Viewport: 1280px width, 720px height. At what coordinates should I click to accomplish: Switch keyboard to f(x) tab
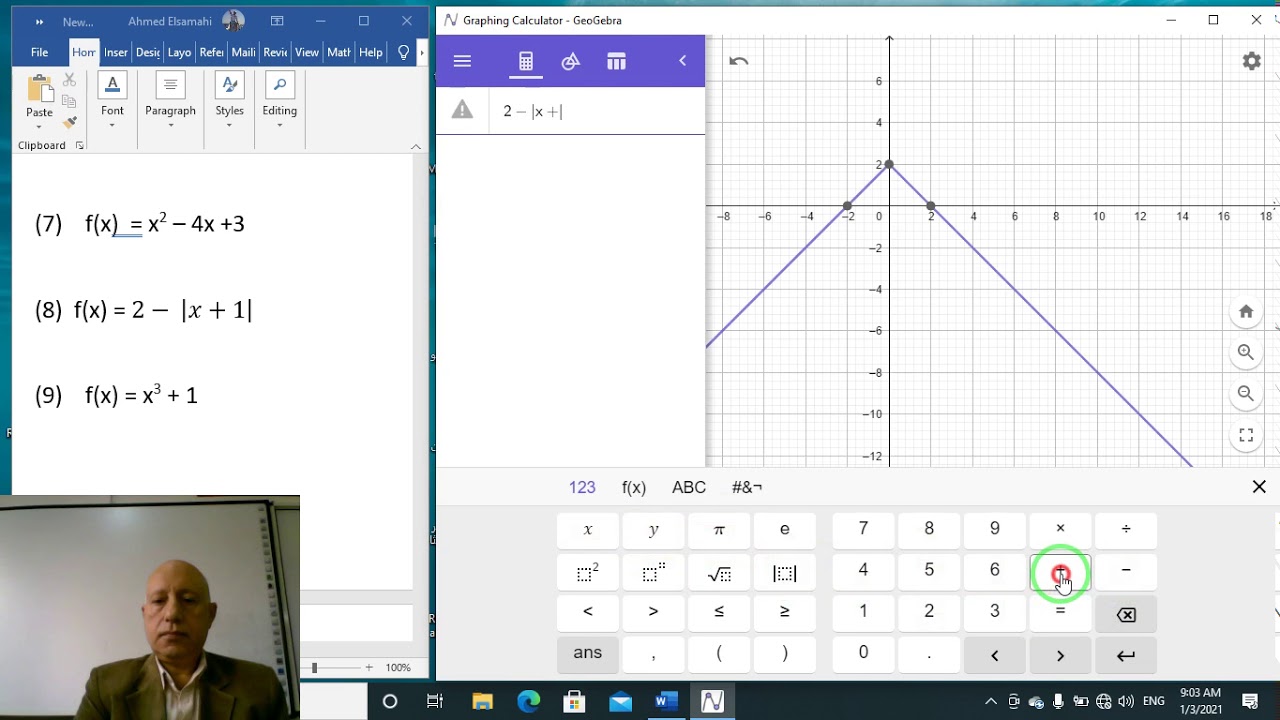634,487
